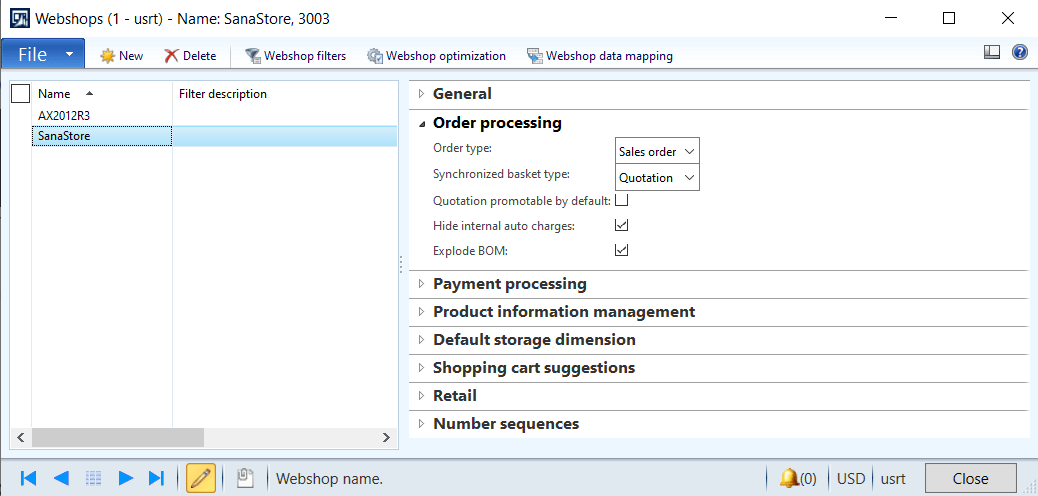Screen dimensions: 1038x496
Task: Go to the first record arrow
Action: (28, 478)
